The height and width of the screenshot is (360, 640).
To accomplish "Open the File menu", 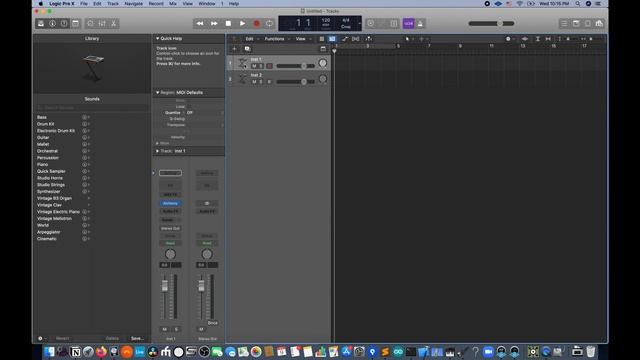I will [x=84, y=4].
